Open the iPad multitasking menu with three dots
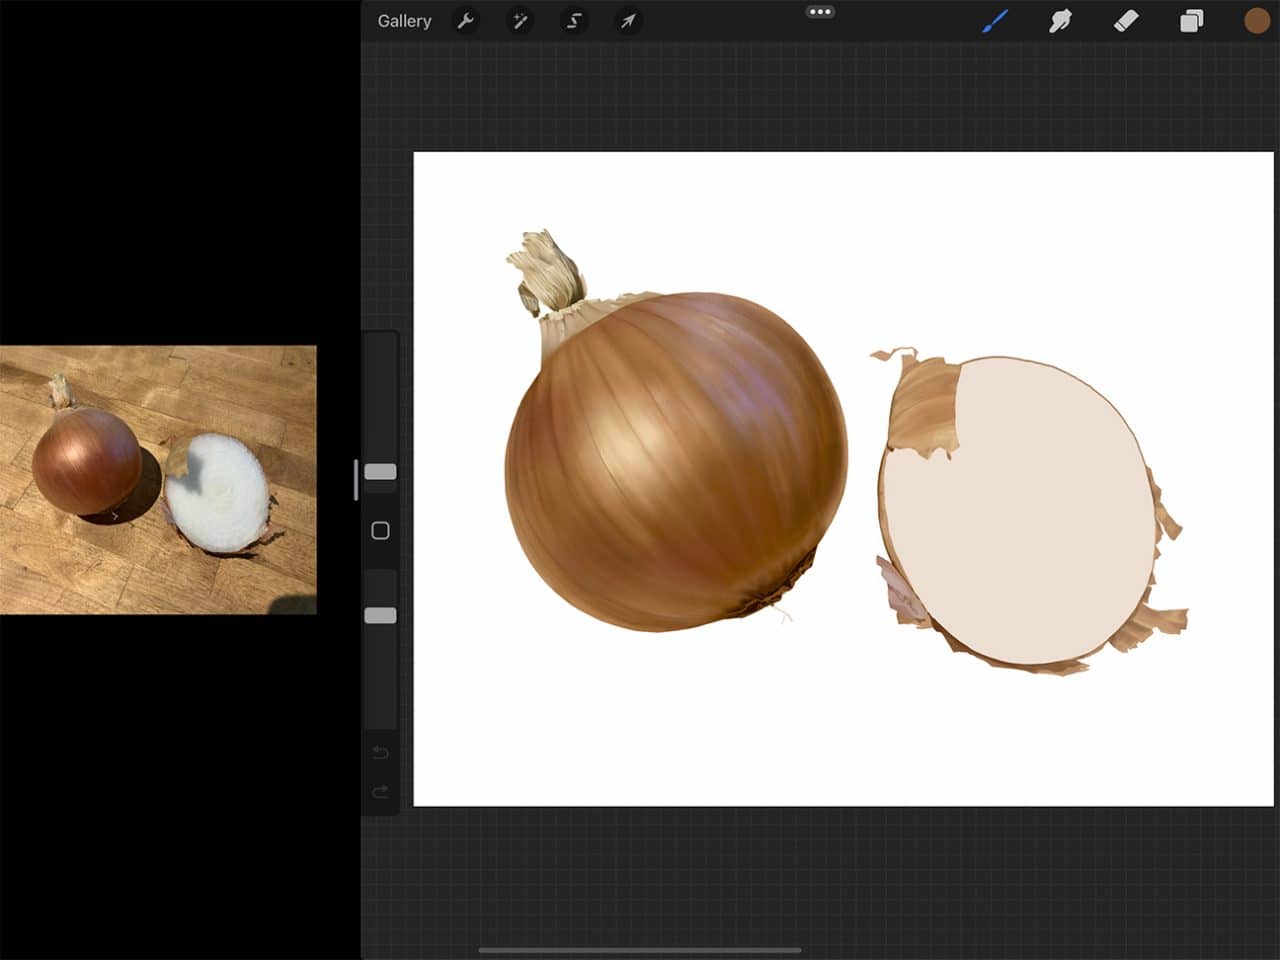 click(820, 11)
